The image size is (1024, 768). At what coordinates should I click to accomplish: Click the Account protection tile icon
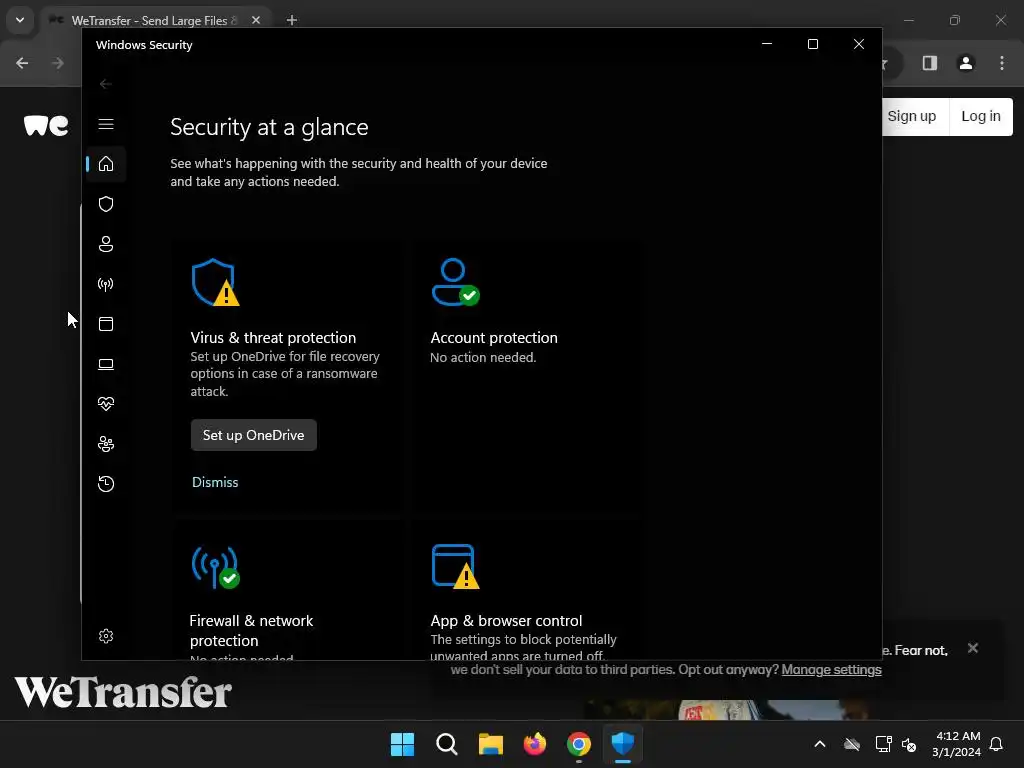(x=455, y=282)
